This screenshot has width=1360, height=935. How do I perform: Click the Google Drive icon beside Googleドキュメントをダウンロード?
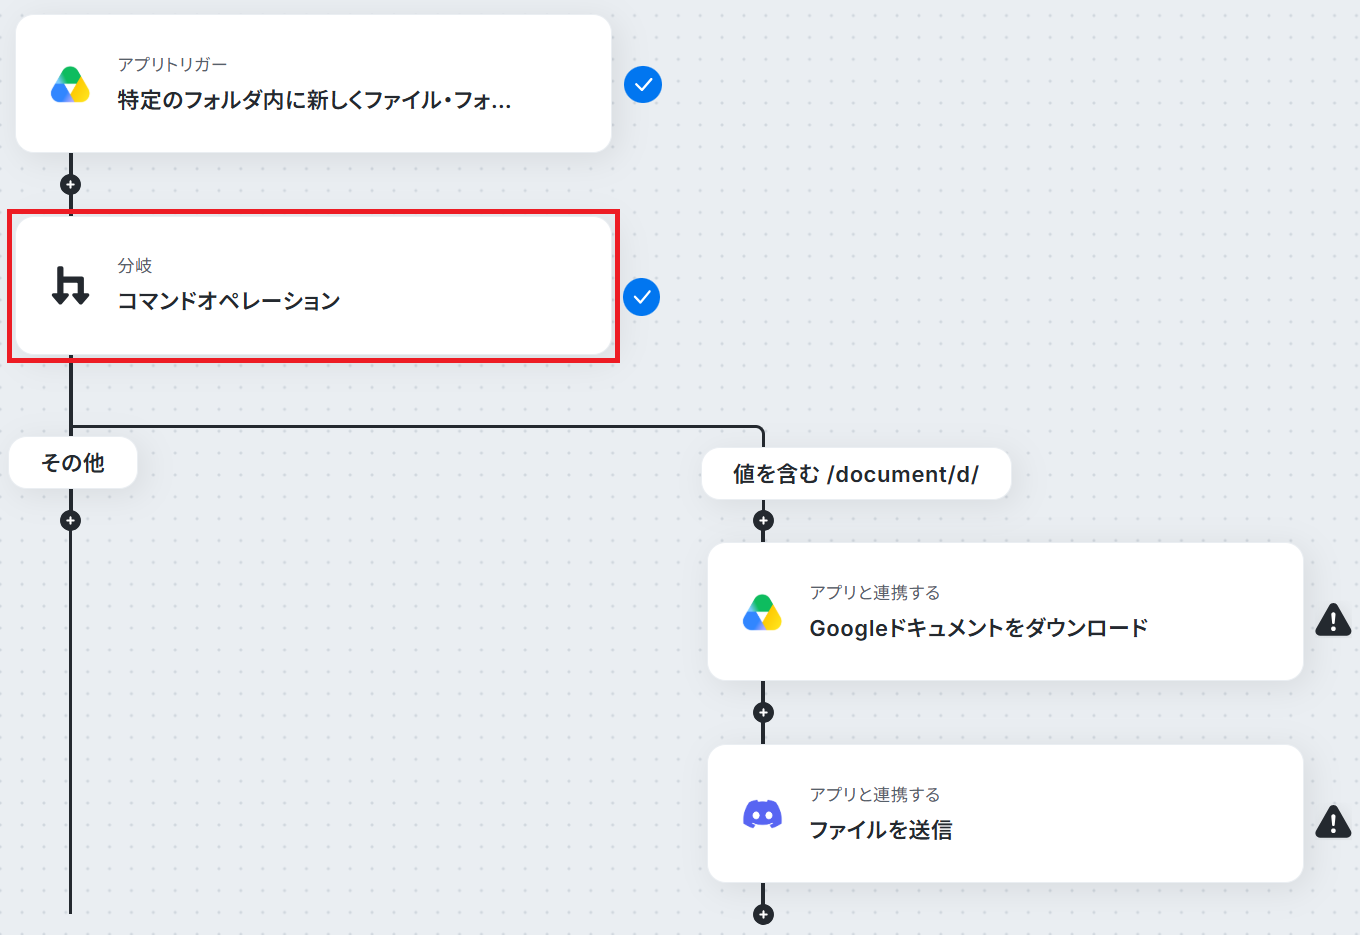(x=762, y=613)
